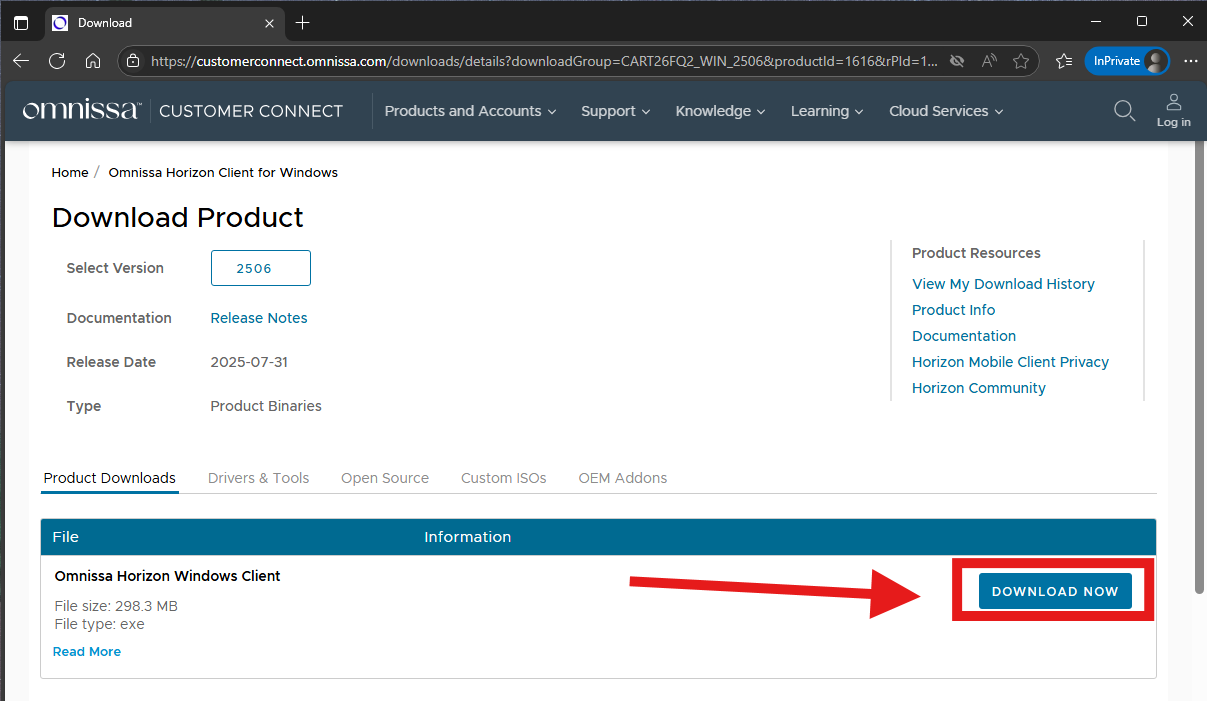The height and width of the screenshot is (701, 1207).
Task: Open View My Download History
Action: click(x=1003, y=284)
